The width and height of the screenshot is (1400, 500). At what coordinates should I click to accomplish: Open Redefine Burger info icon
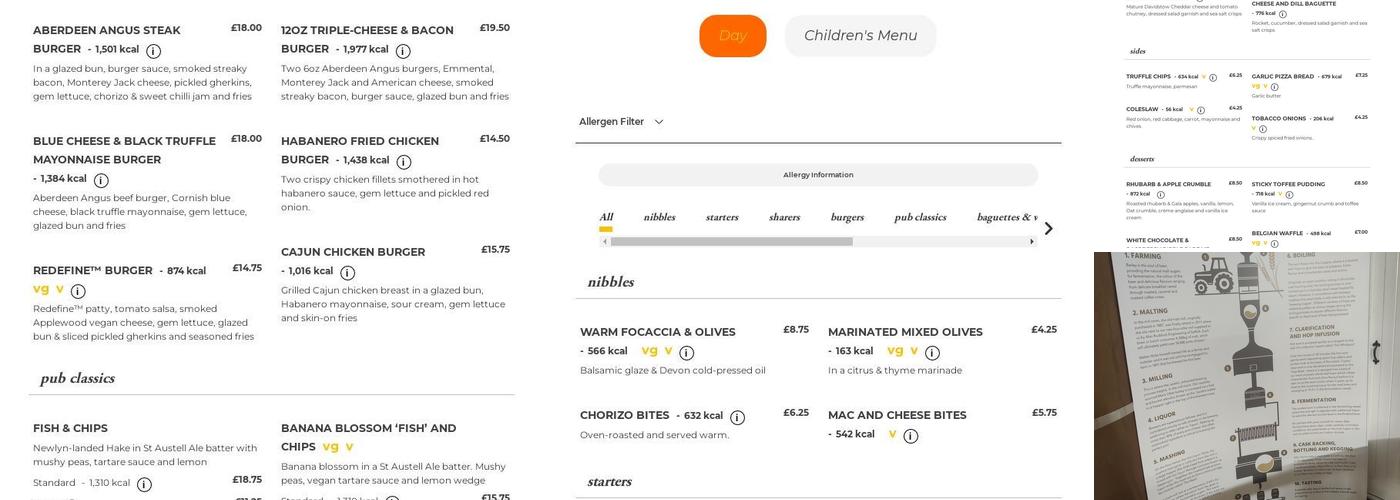78,292
